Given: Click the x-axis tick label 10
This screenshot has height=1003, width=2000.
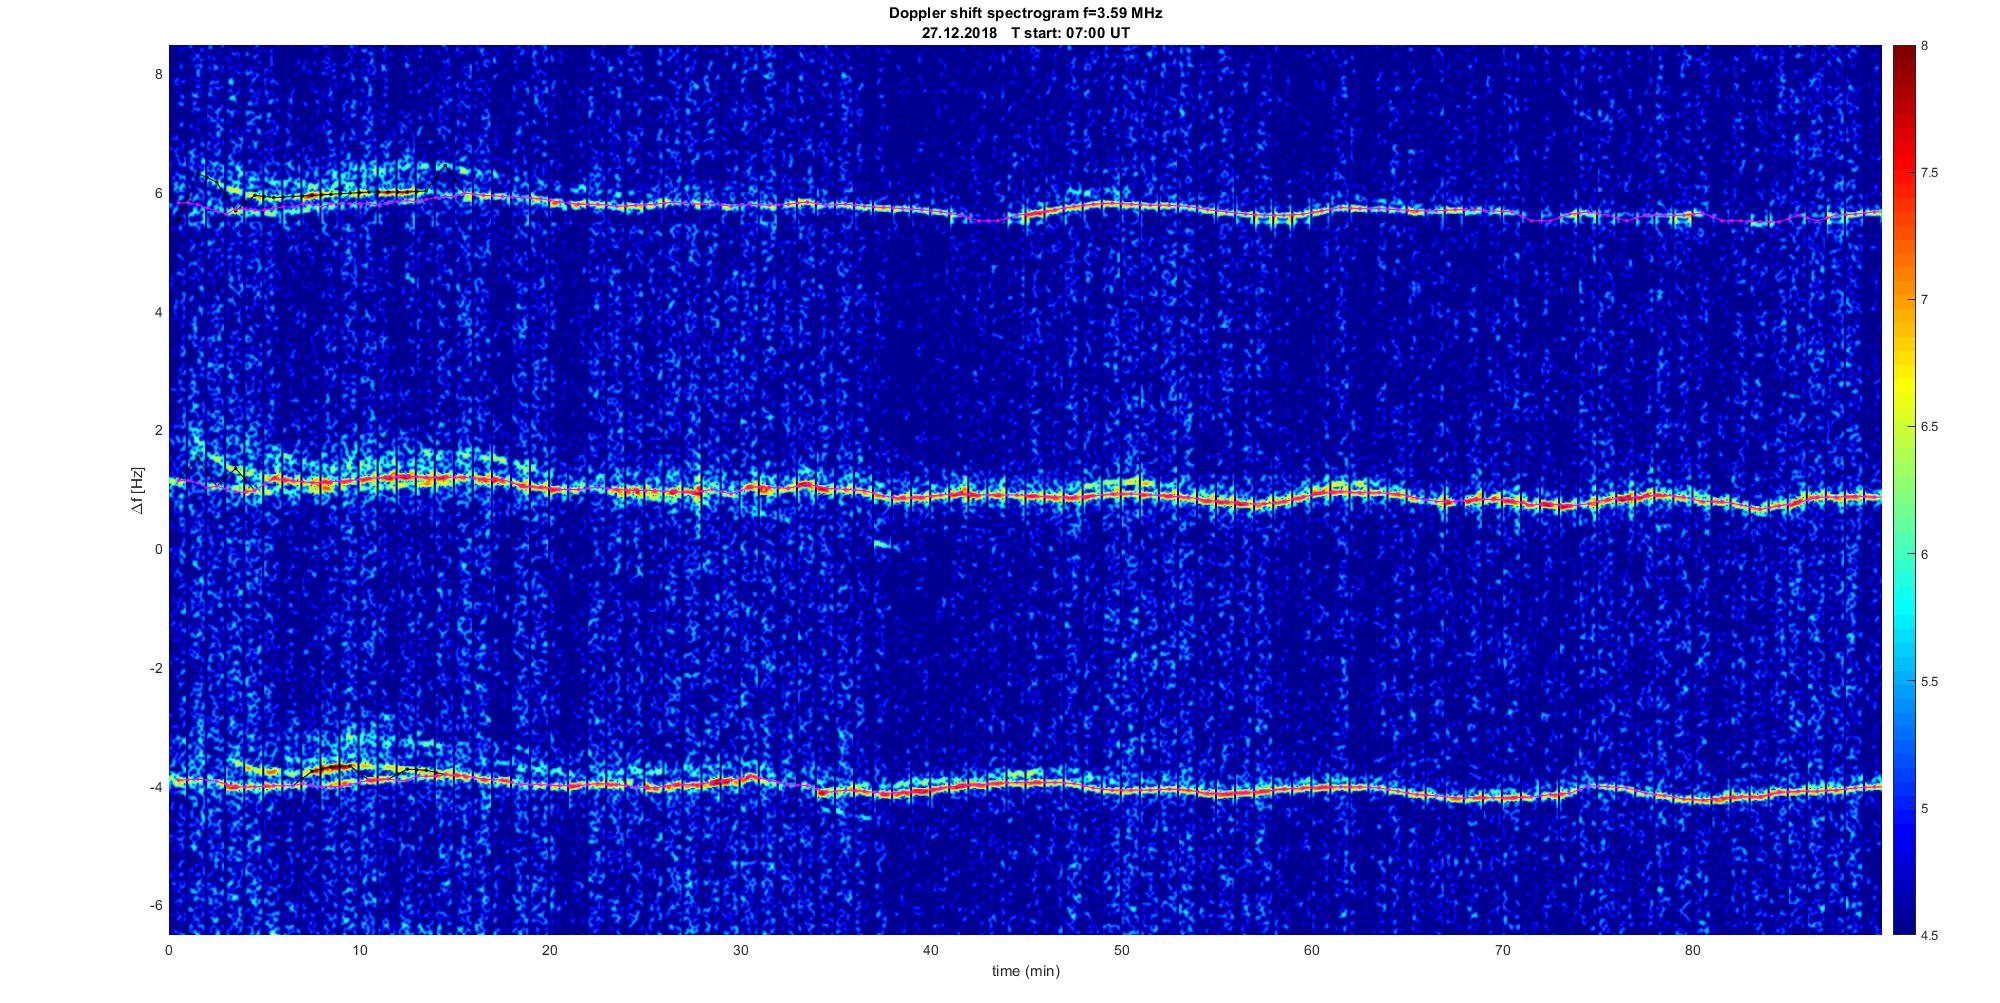Looking at the screenshot, I should point(359,950).
